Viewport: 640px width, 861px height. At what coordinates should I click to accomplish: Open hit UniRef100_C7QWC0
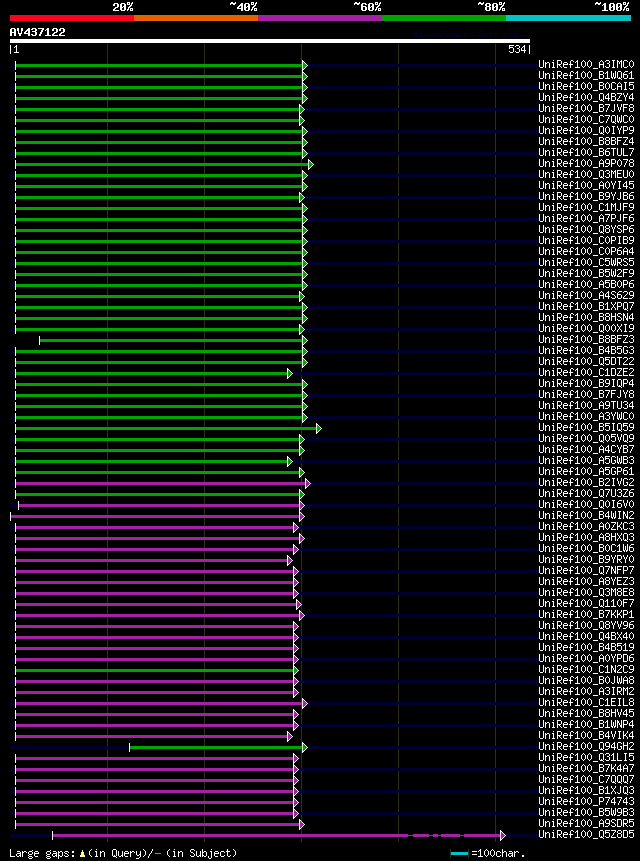[586, 120]
